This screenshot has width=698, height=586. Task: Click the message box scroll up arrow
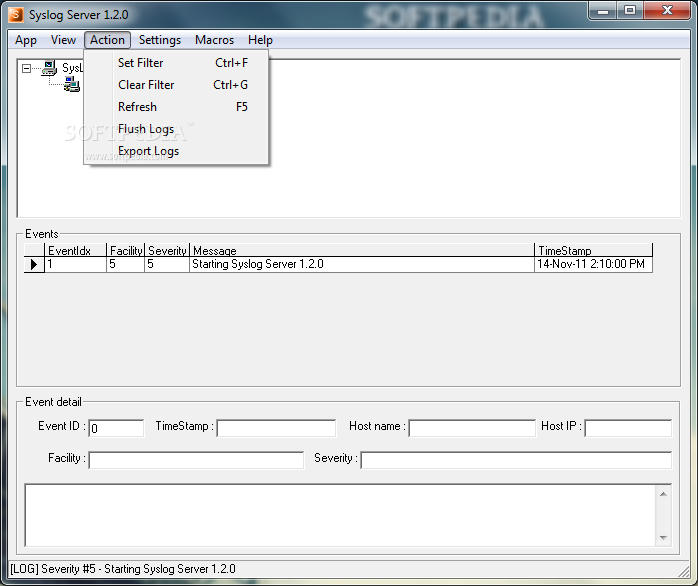tap(663, 494)
